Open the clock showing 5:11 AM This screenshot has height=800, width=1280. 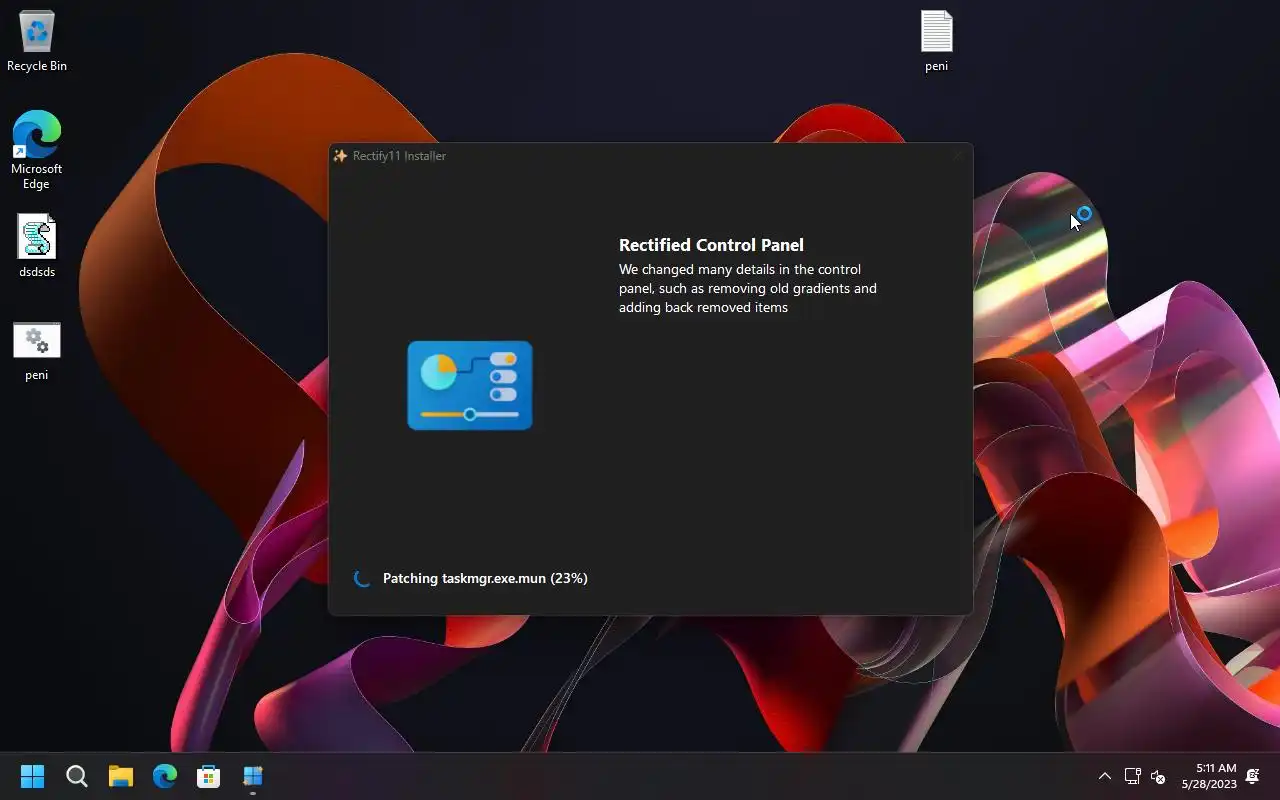(x=1209, y=776)
